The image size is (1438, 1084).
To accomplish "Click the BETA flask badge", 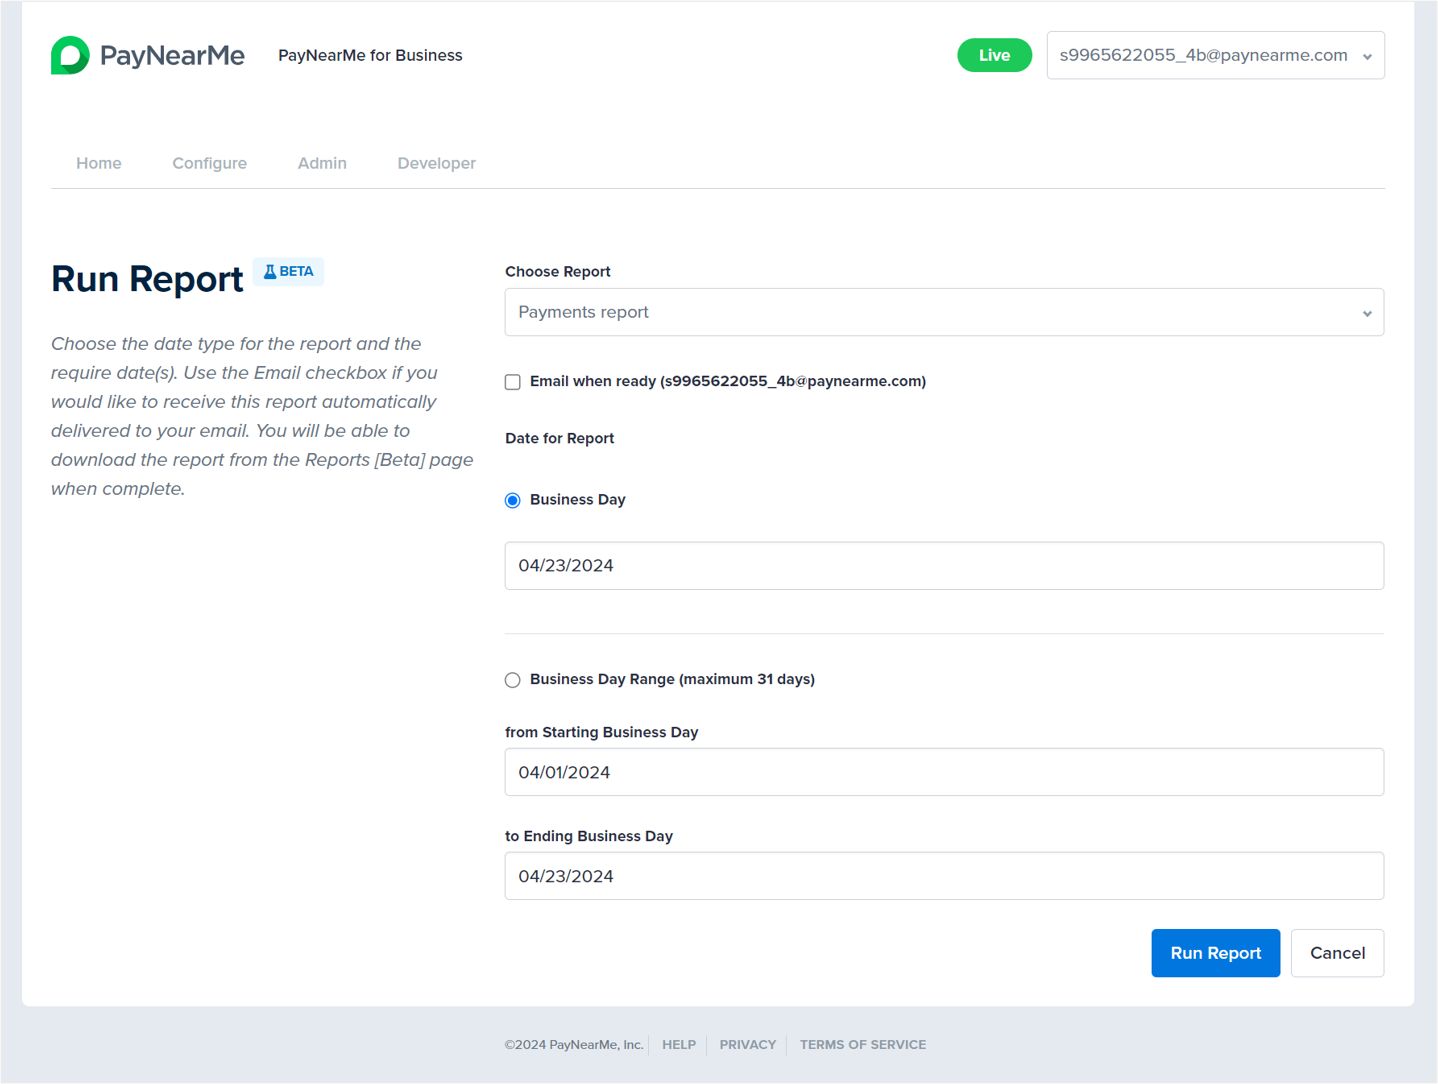I will tap(288, 271).
